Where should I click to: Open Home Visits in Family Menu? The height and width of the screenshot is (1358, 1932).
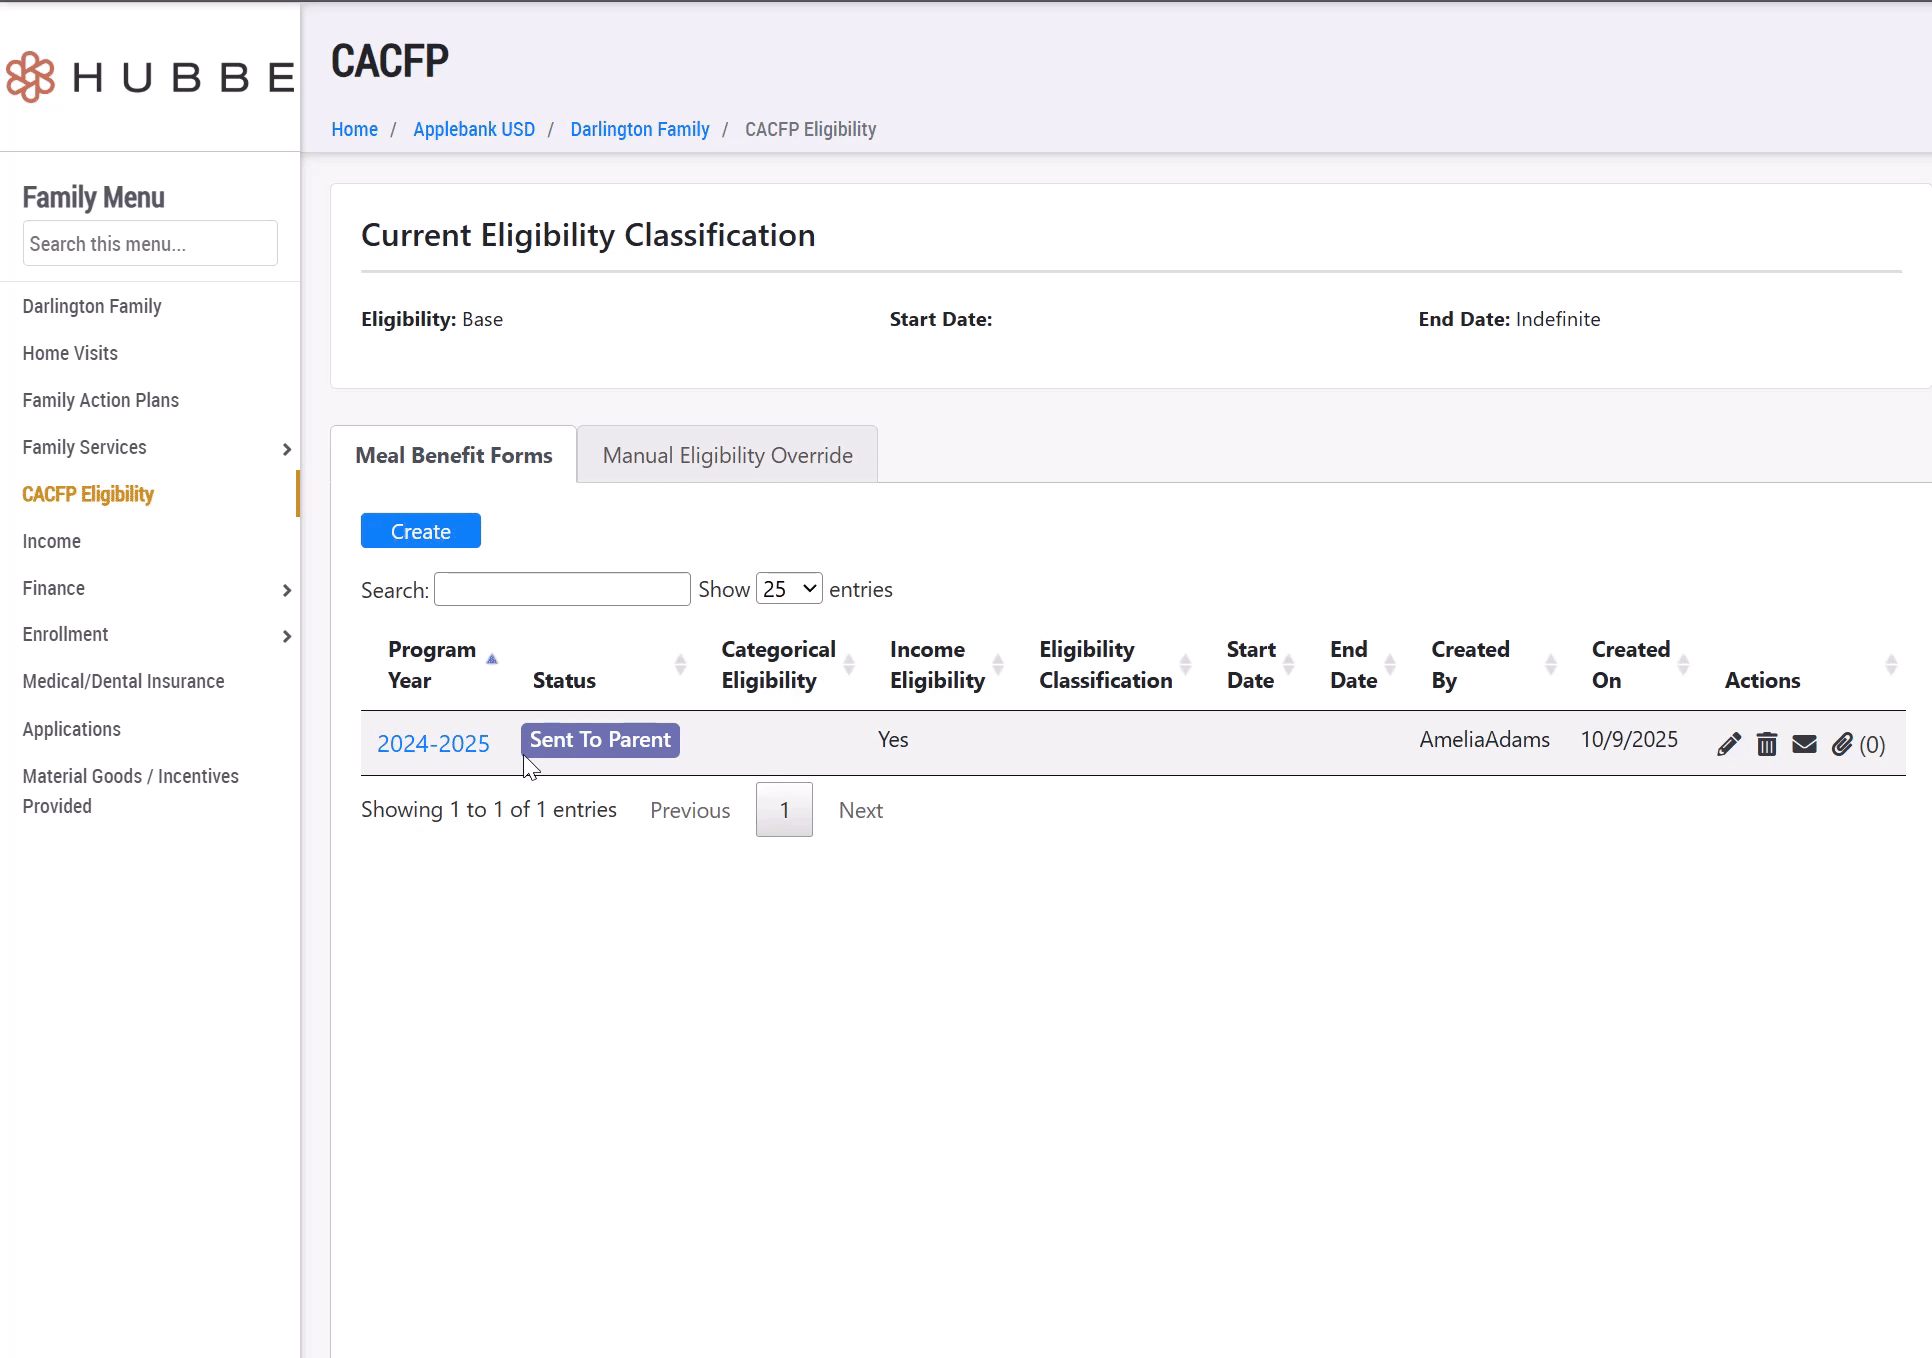click(70, 353)
